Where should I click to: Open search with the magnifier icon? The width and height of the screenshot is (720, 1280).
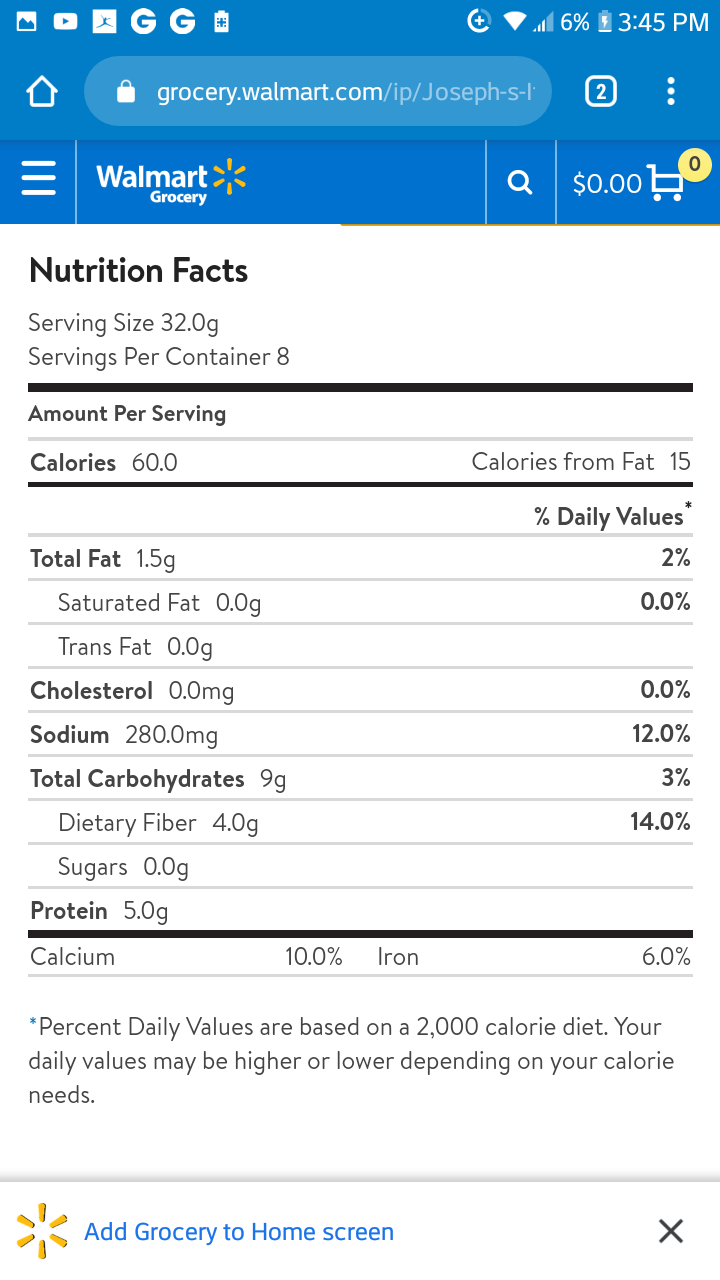(520, 182)
